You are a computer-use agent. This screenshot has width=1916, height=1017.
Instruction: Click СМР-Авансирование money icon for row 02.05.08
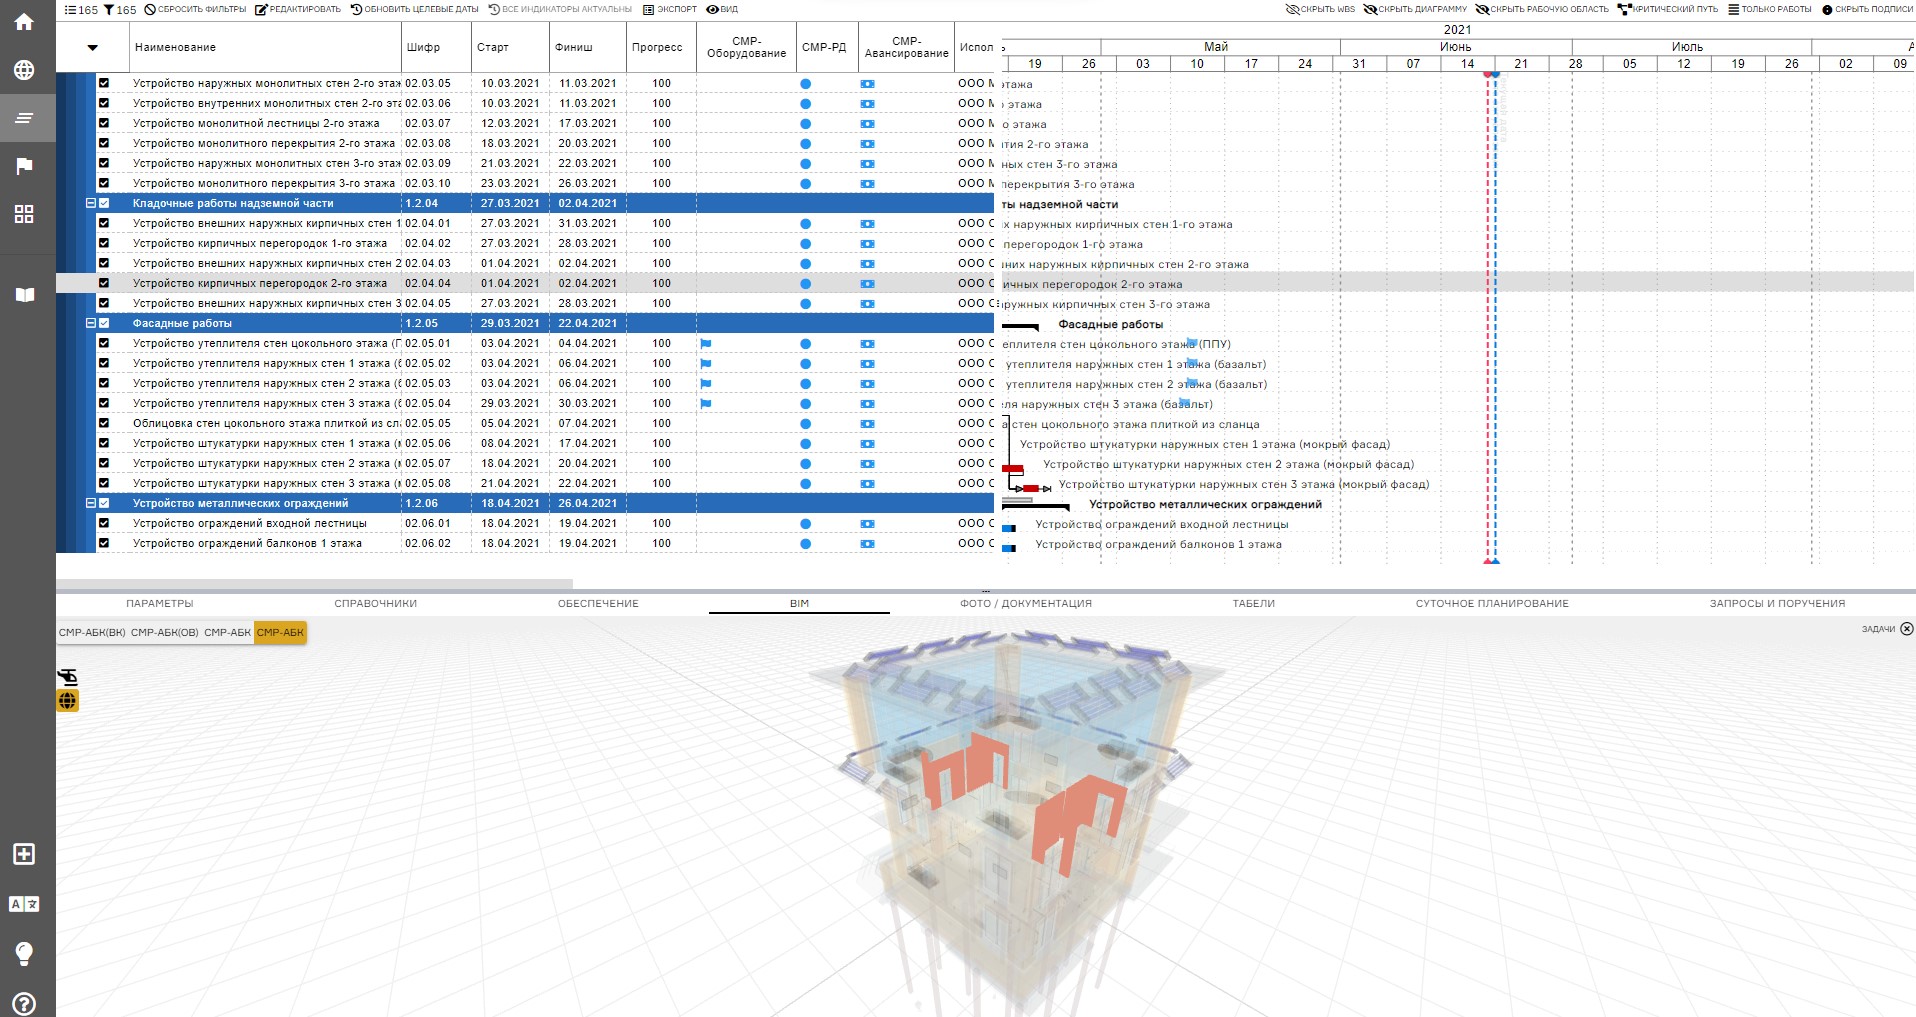click(867, 484)
